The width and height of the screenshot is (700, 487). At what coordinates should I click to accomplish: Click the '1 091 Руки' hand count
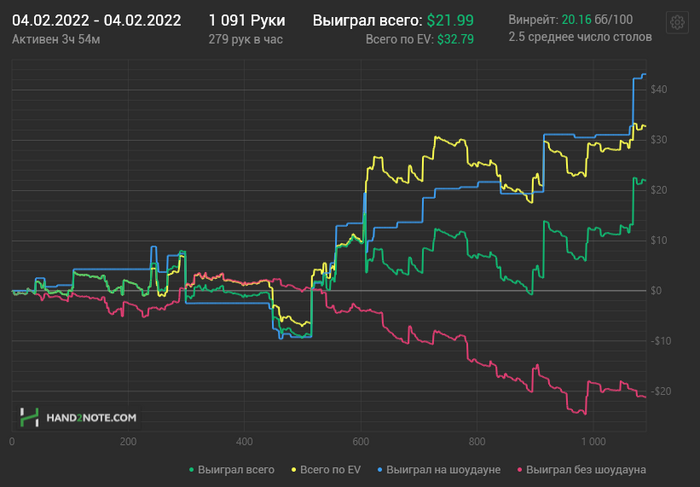(x=247, y=21)
